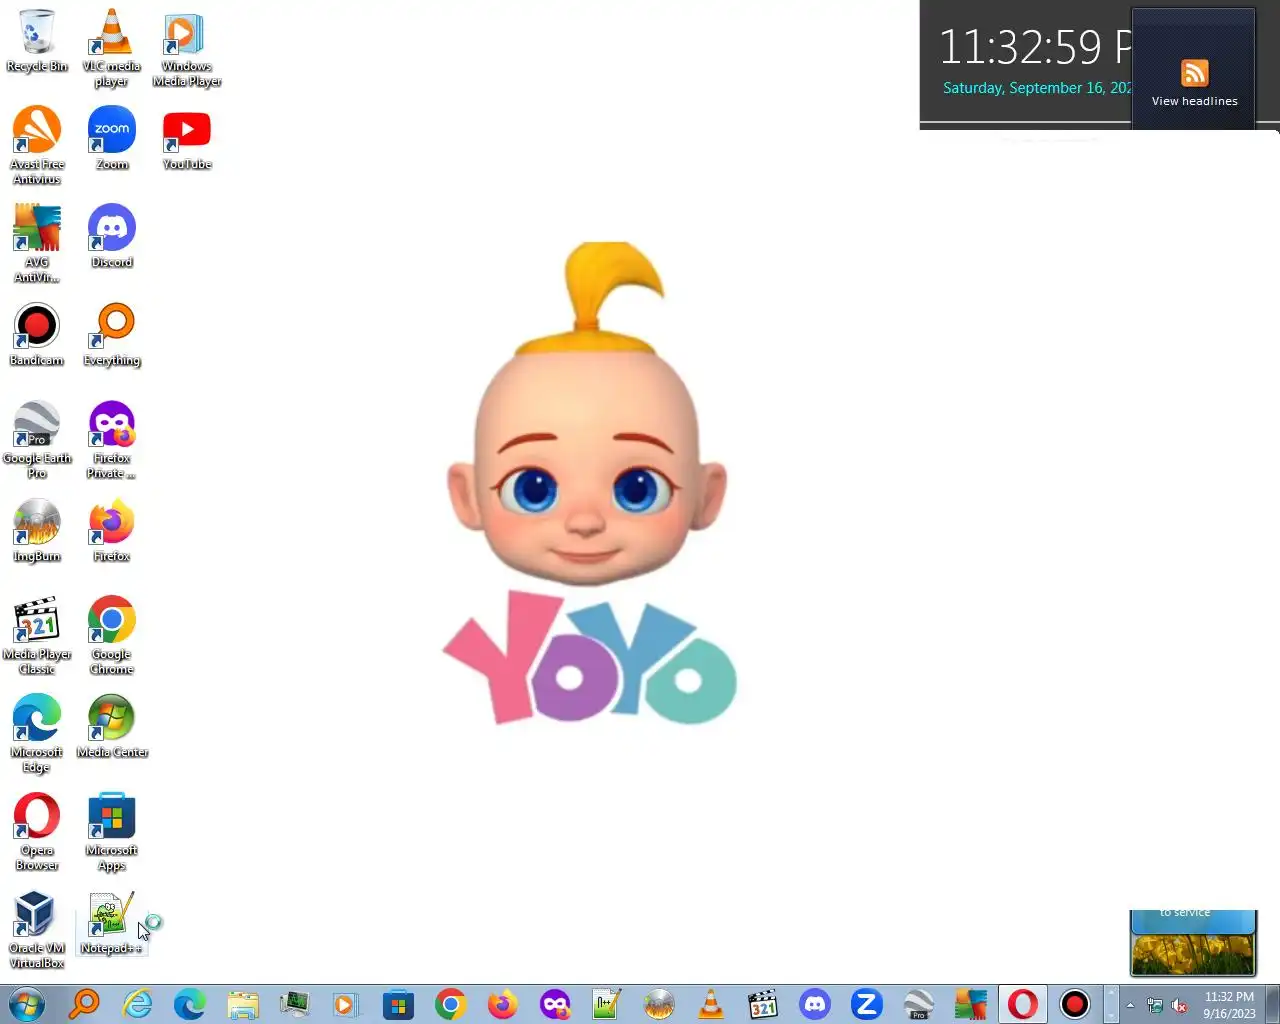Launch VLC media player from desktop
This screenshot has width=1280, height=1024.
[x=111, y=47]
